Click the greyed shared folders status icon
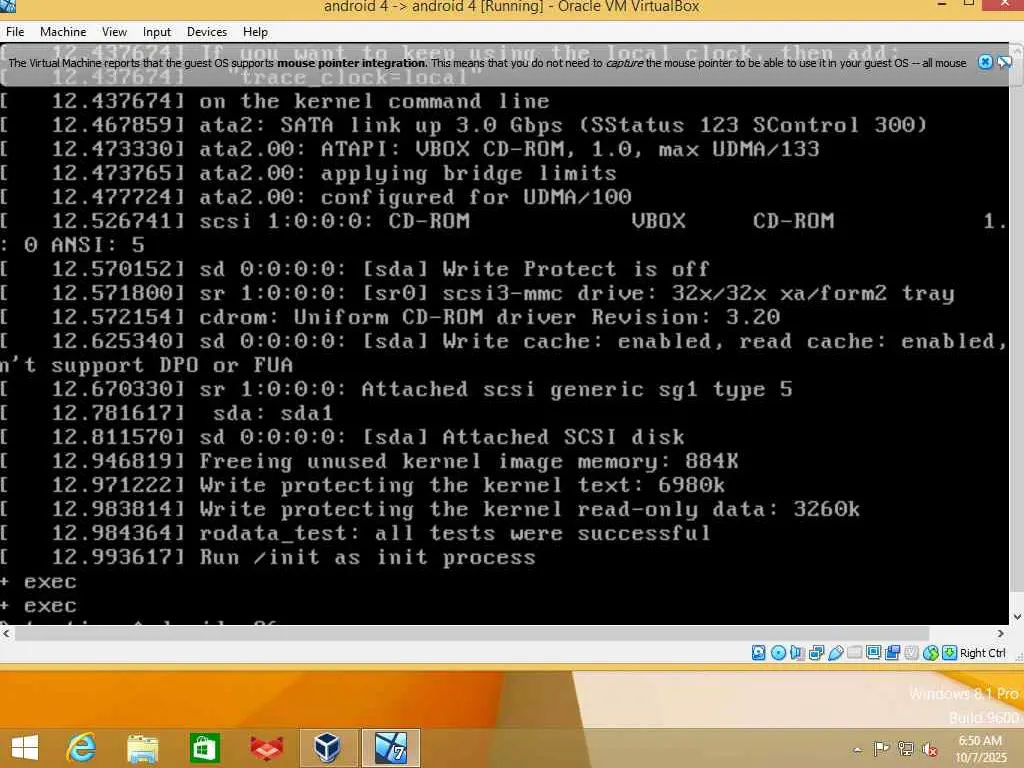 (854, 652)
